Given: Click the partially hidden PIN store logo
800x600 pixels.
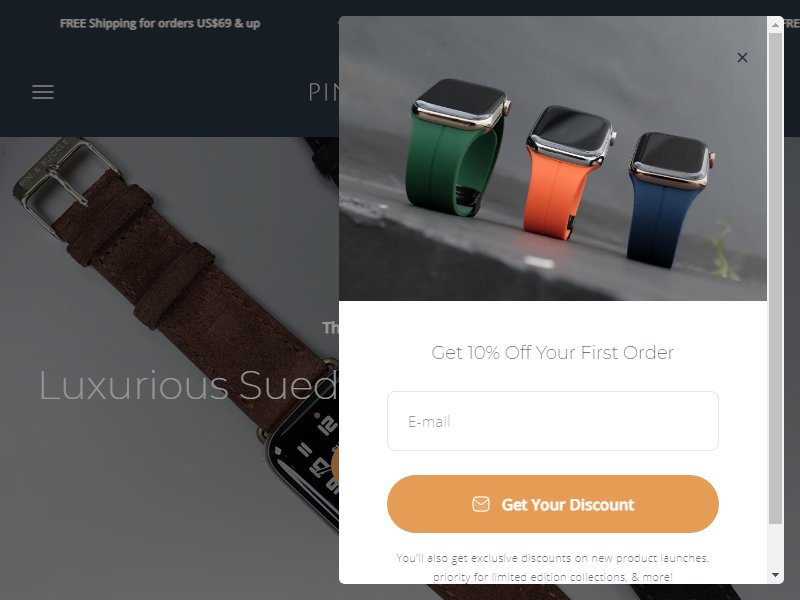Looking at the screenshot, I should pyautogui.click(x=323, y=92).
